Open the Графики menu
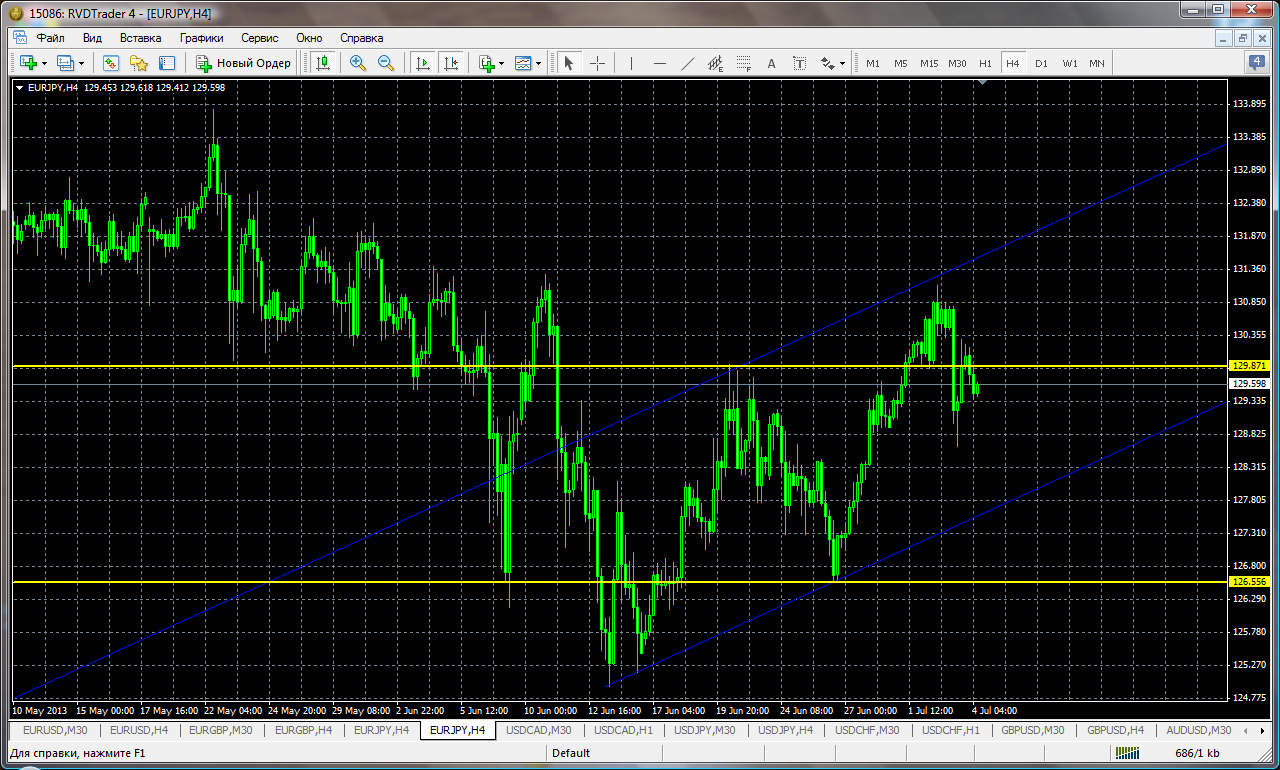1280x770 pixels. [201, 38]
